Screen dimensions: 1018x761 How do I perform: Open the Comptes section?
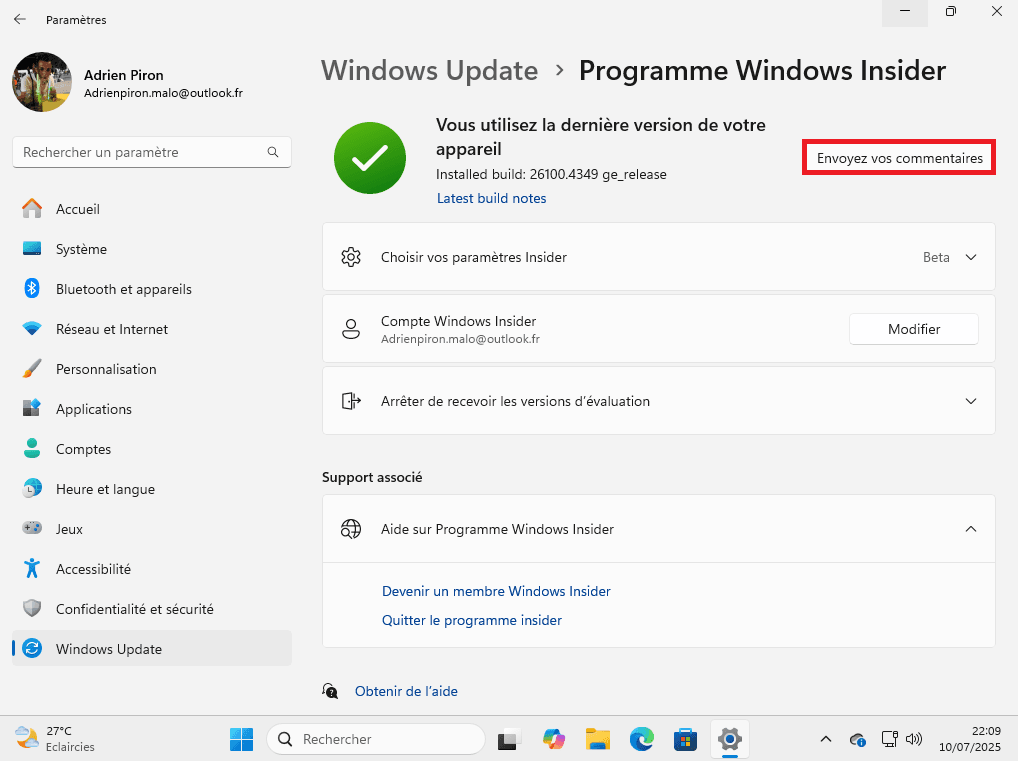(x=151, y=449)
